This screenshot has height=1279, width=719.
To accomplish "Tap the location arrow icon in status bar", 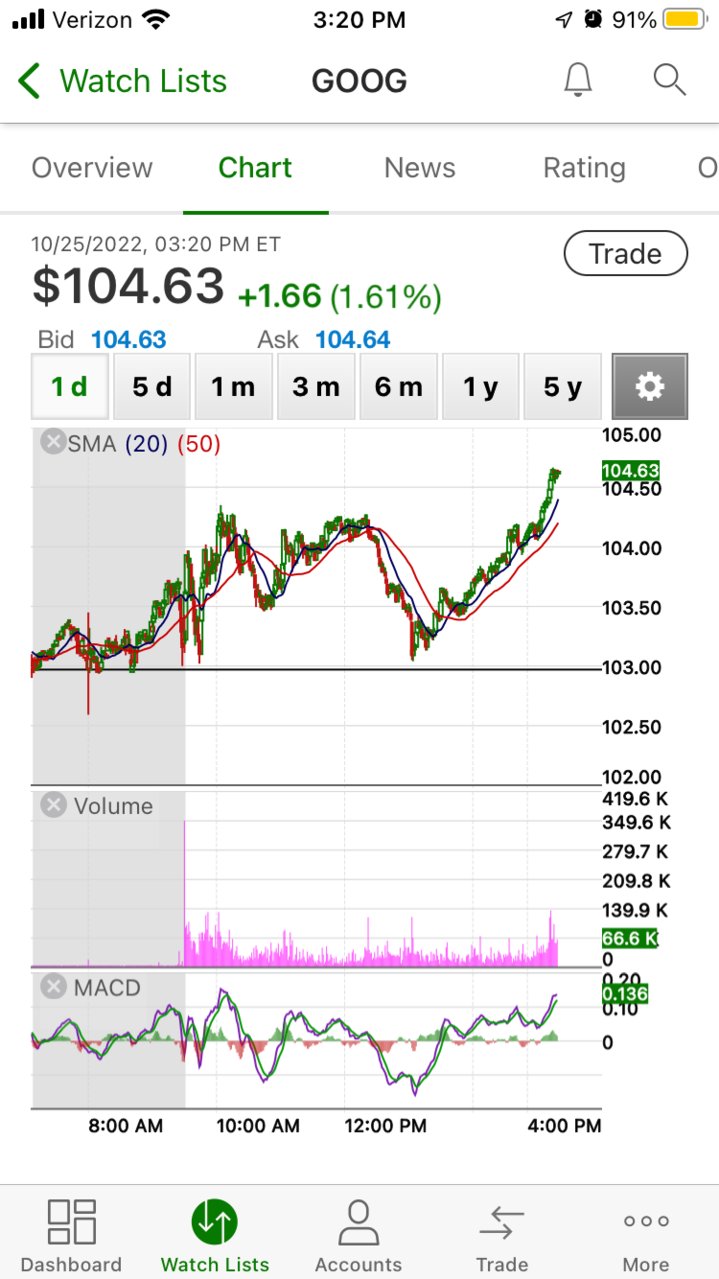I will click(564, 19).
